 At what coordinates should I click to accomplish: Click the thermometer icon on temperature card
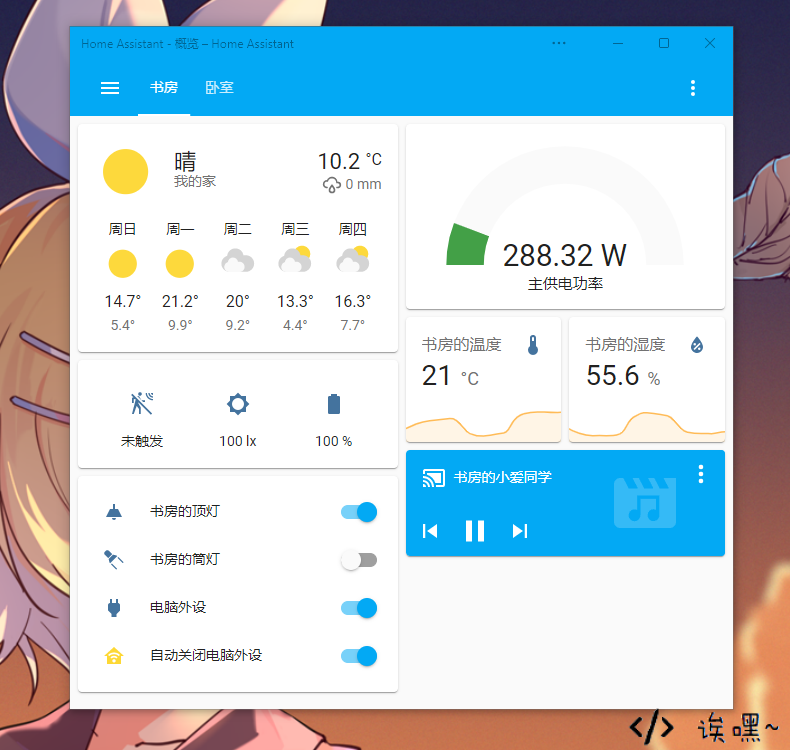[533, 345]
